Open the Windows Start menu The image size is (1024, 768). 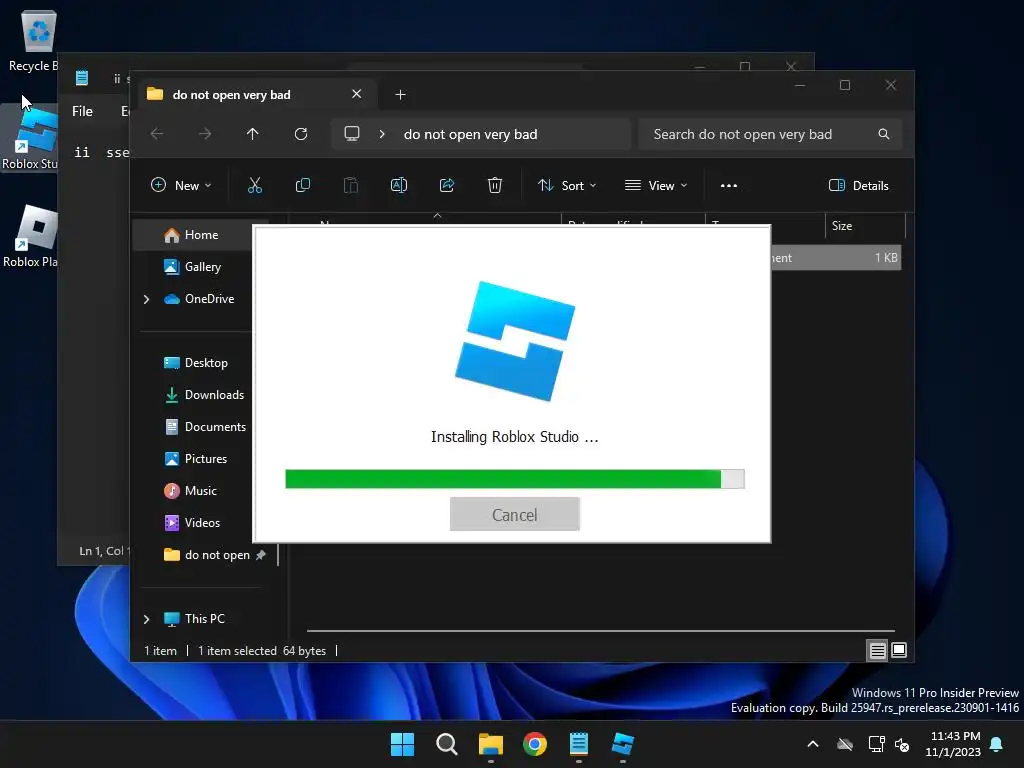point(402,744)
